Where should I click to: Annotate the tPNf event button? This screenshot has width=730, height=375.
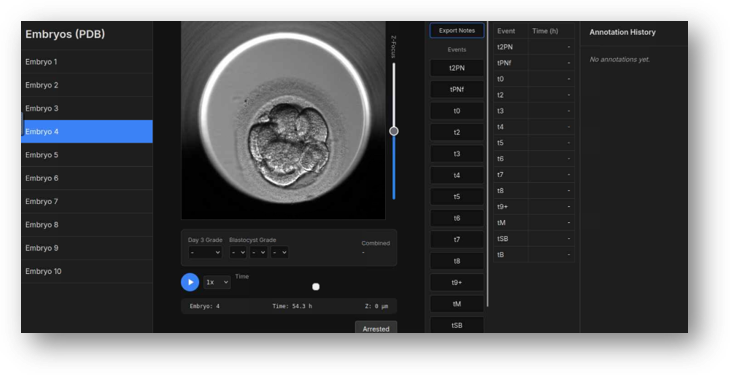(457, 89)
